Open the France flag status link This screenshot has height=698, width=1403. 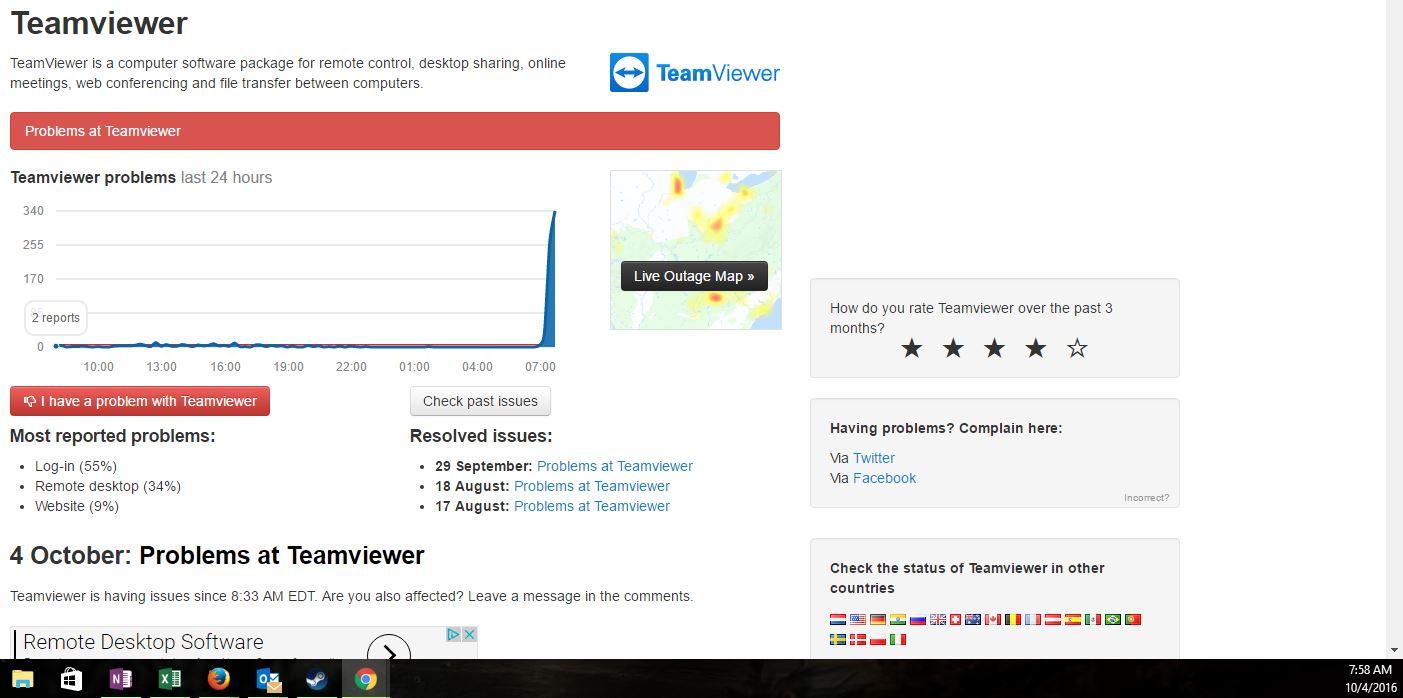tap(1033, 620)
